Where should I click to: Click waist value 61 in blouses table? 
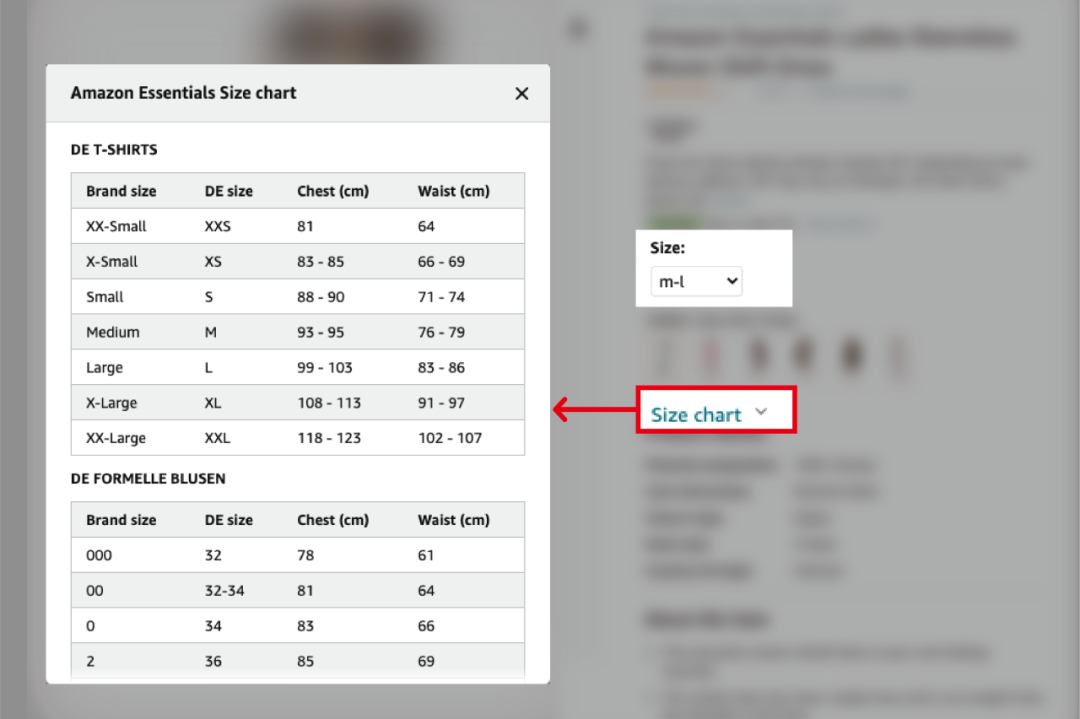pos(426,555)
